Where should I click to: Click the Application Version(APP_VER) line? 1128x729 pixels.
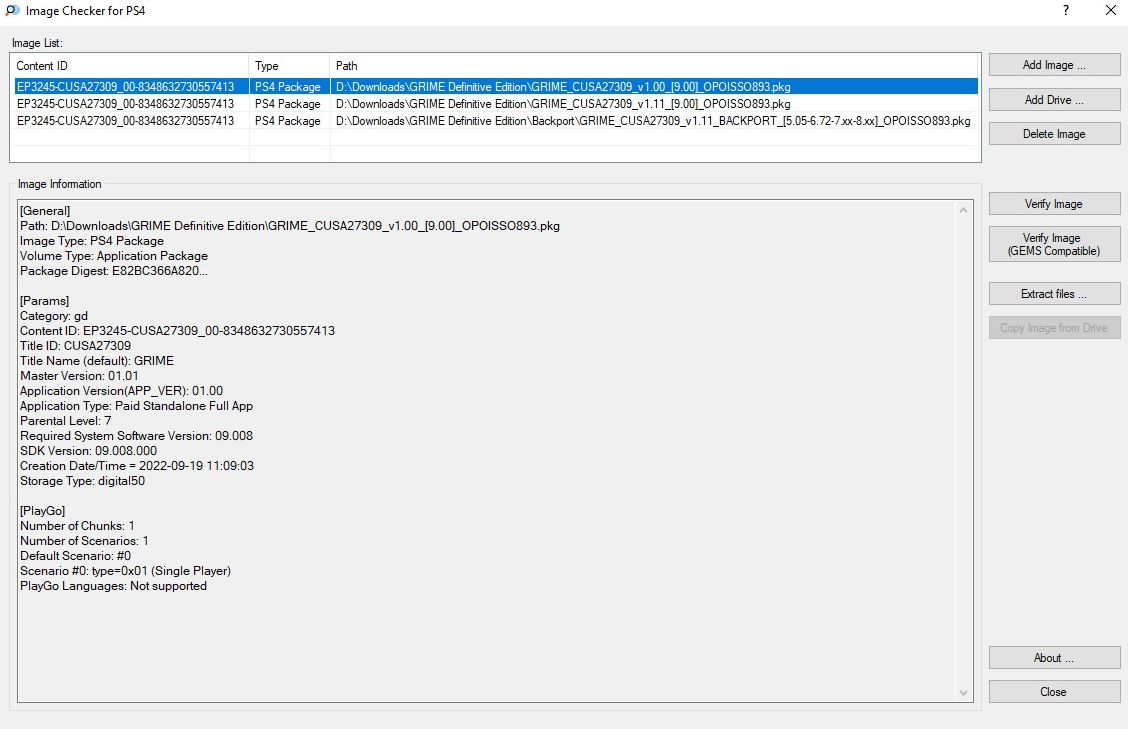coord(122,391)
